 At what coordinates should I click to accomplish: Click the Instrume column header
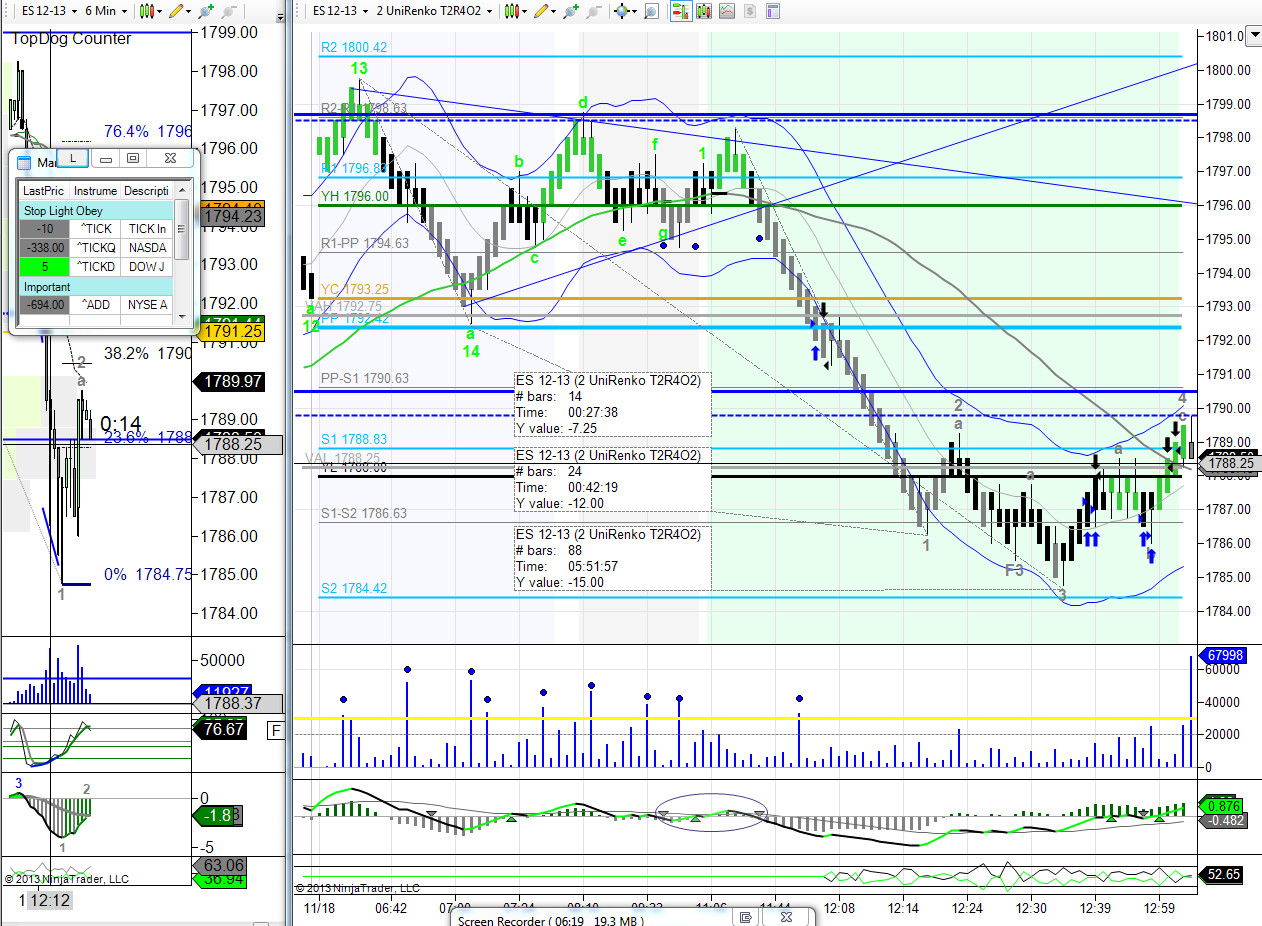tap(95, 190)
